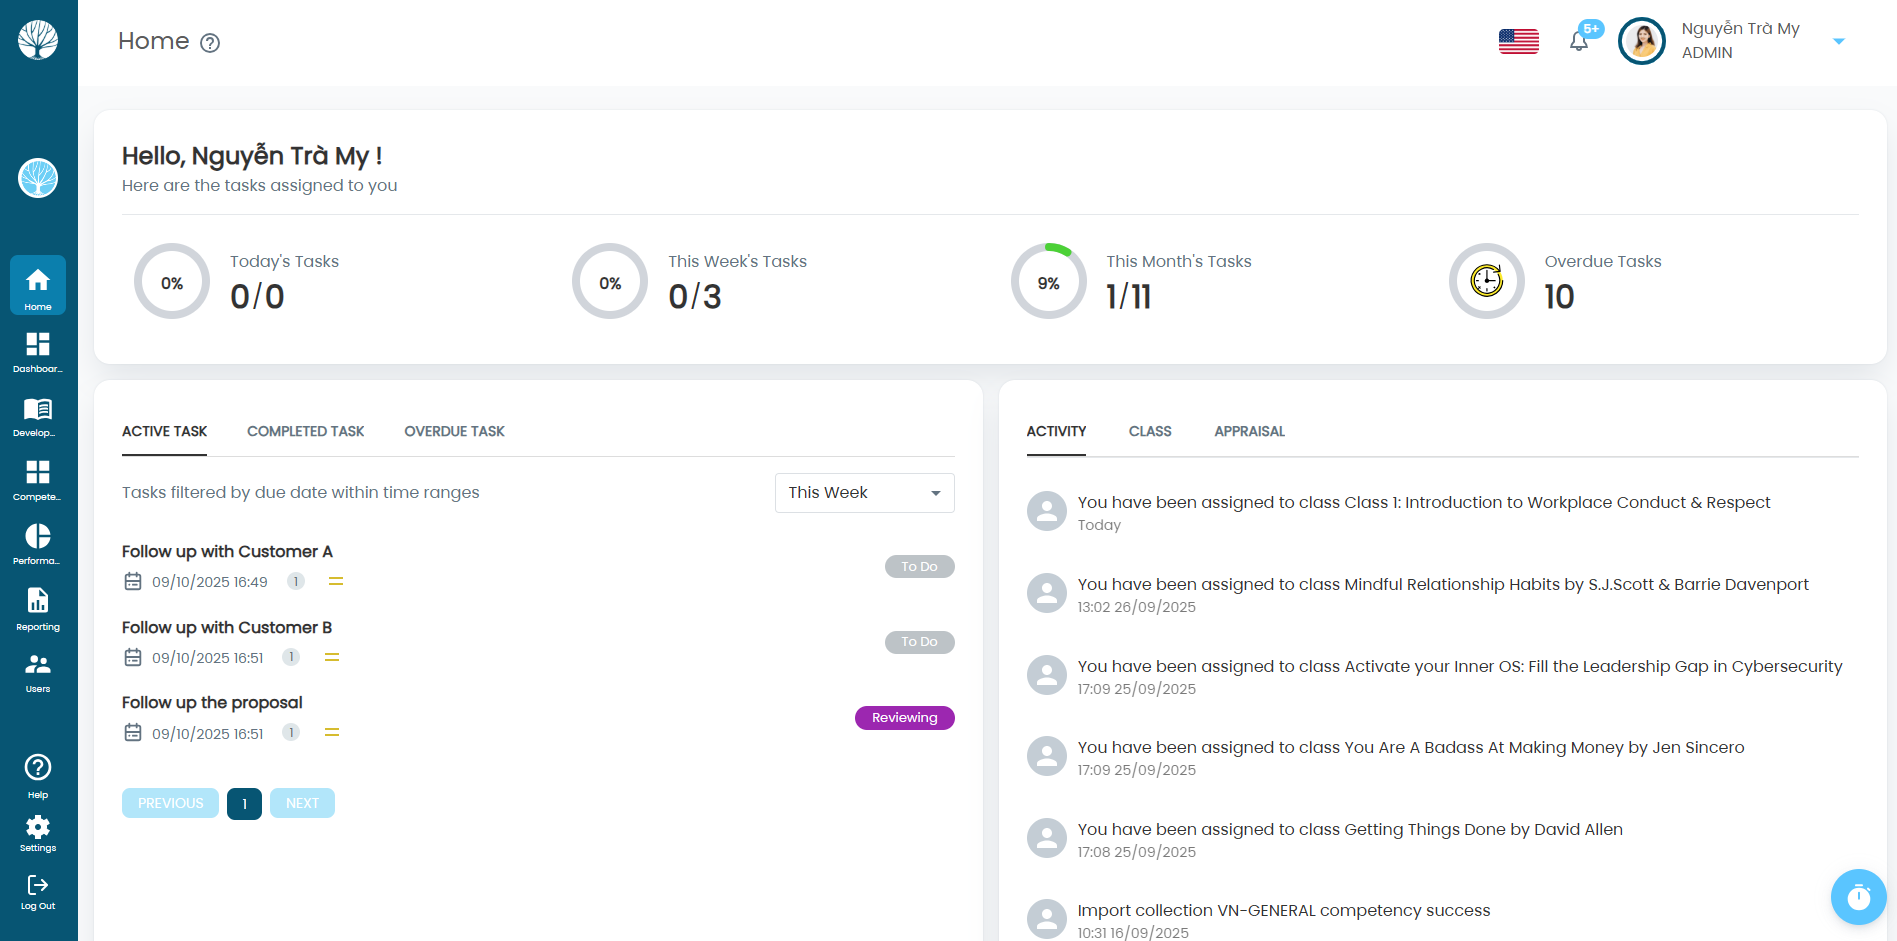This screenshot has width=1897, height=941.
Task: Open the This Week time range dropdown
Action: [864, 493]
